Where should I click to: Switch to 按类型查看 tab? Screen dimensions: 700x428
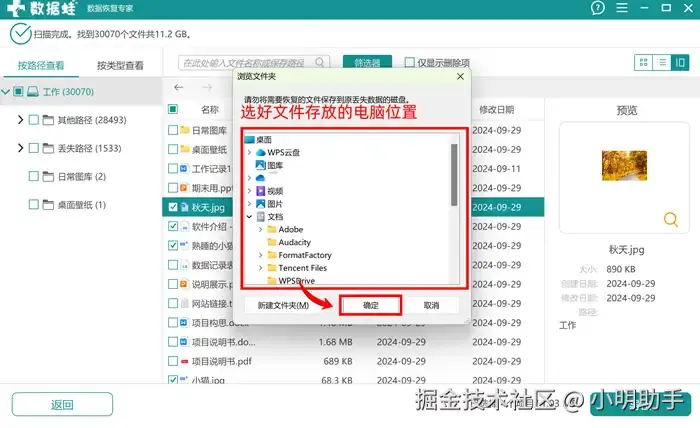121,66
